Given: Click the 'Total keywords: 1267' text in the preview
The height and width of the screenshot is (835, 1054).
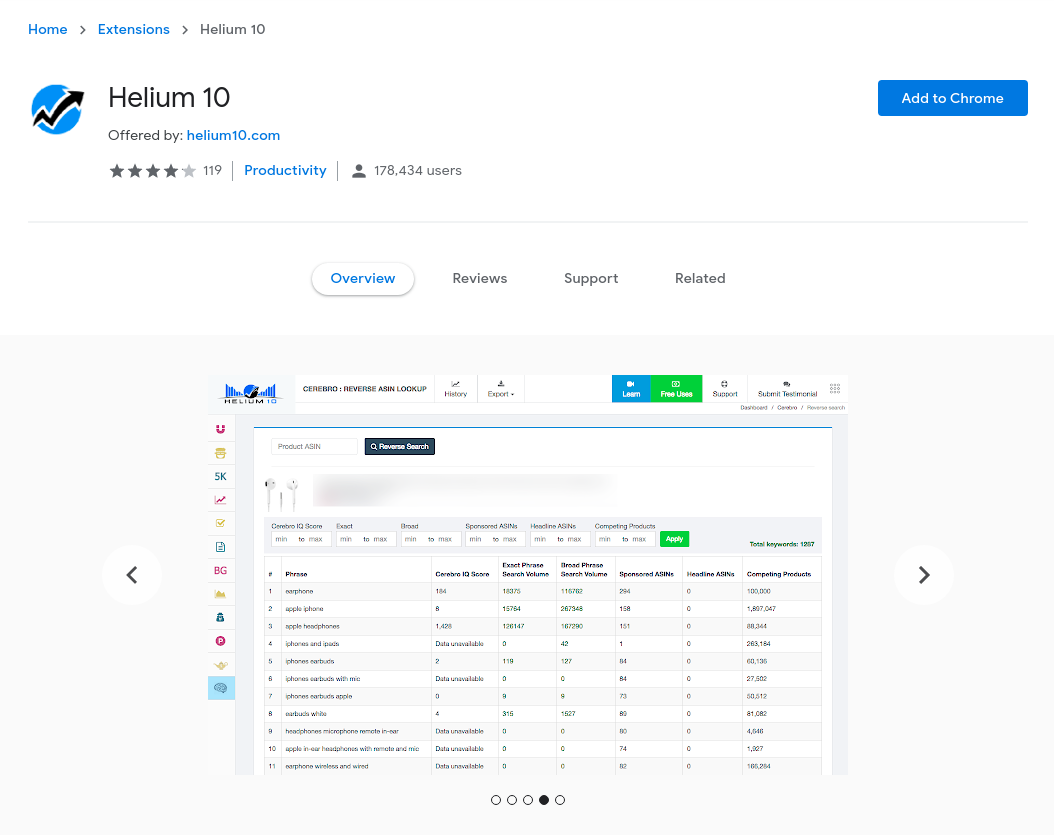Looking at the screenshot, I should point(782,545).
